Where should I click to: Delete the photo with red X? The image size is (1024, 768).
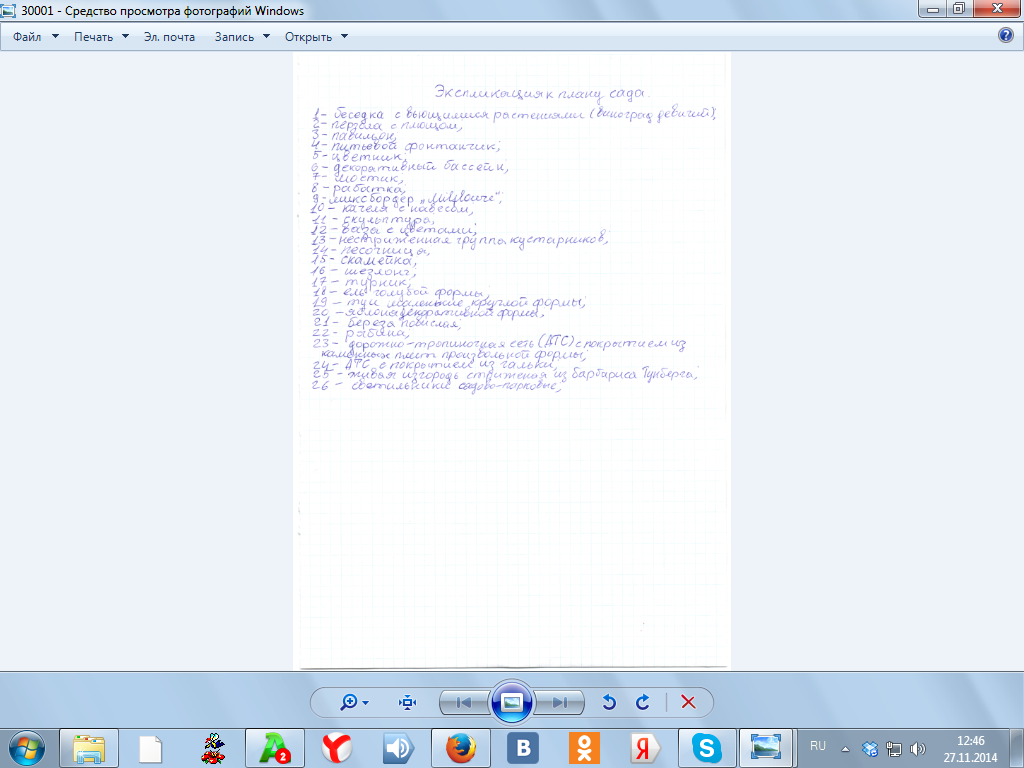click(x=688, y=702)
